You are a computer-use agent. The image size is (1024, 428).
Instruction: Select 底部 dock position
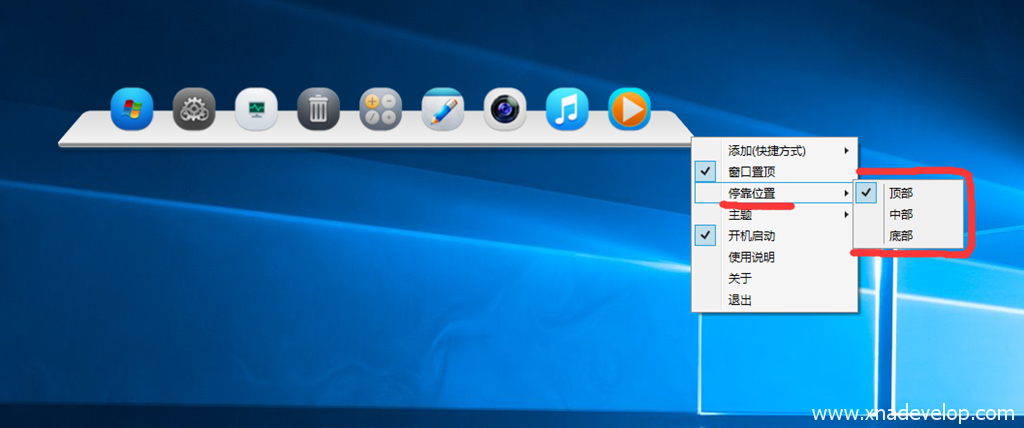pyautogui.click(x=900, y=236)
